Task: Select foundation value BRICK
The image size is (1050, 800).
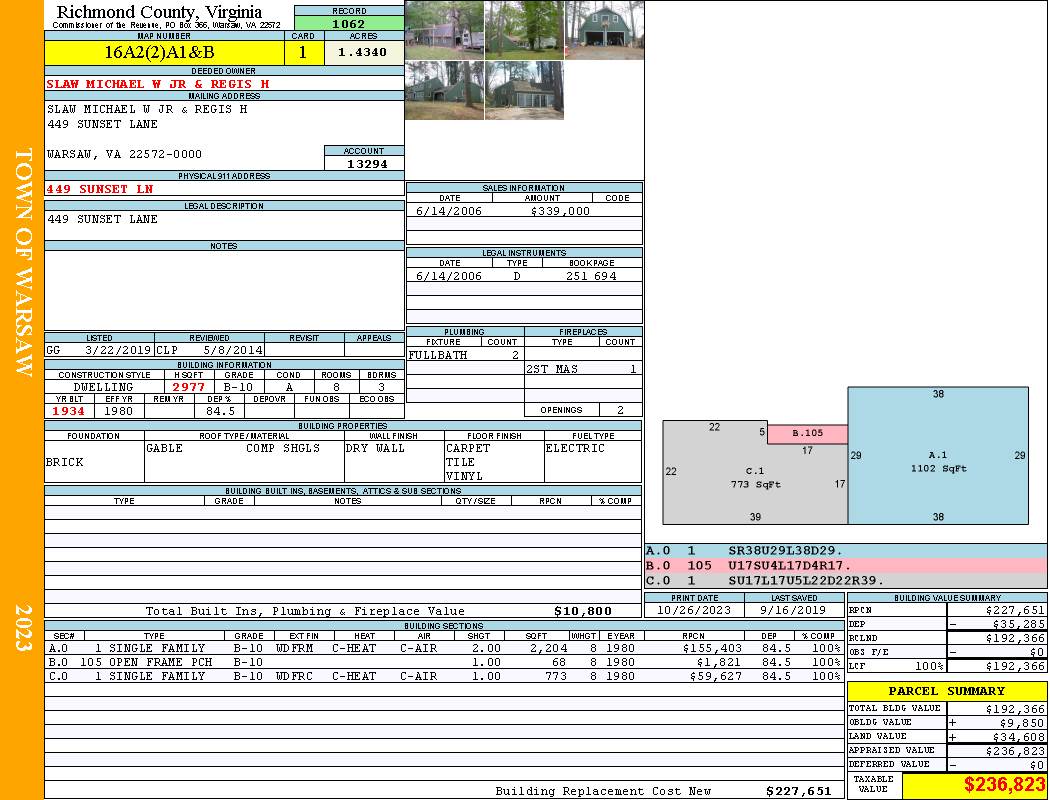Action: pyautogui.click(x=65, y=462)
